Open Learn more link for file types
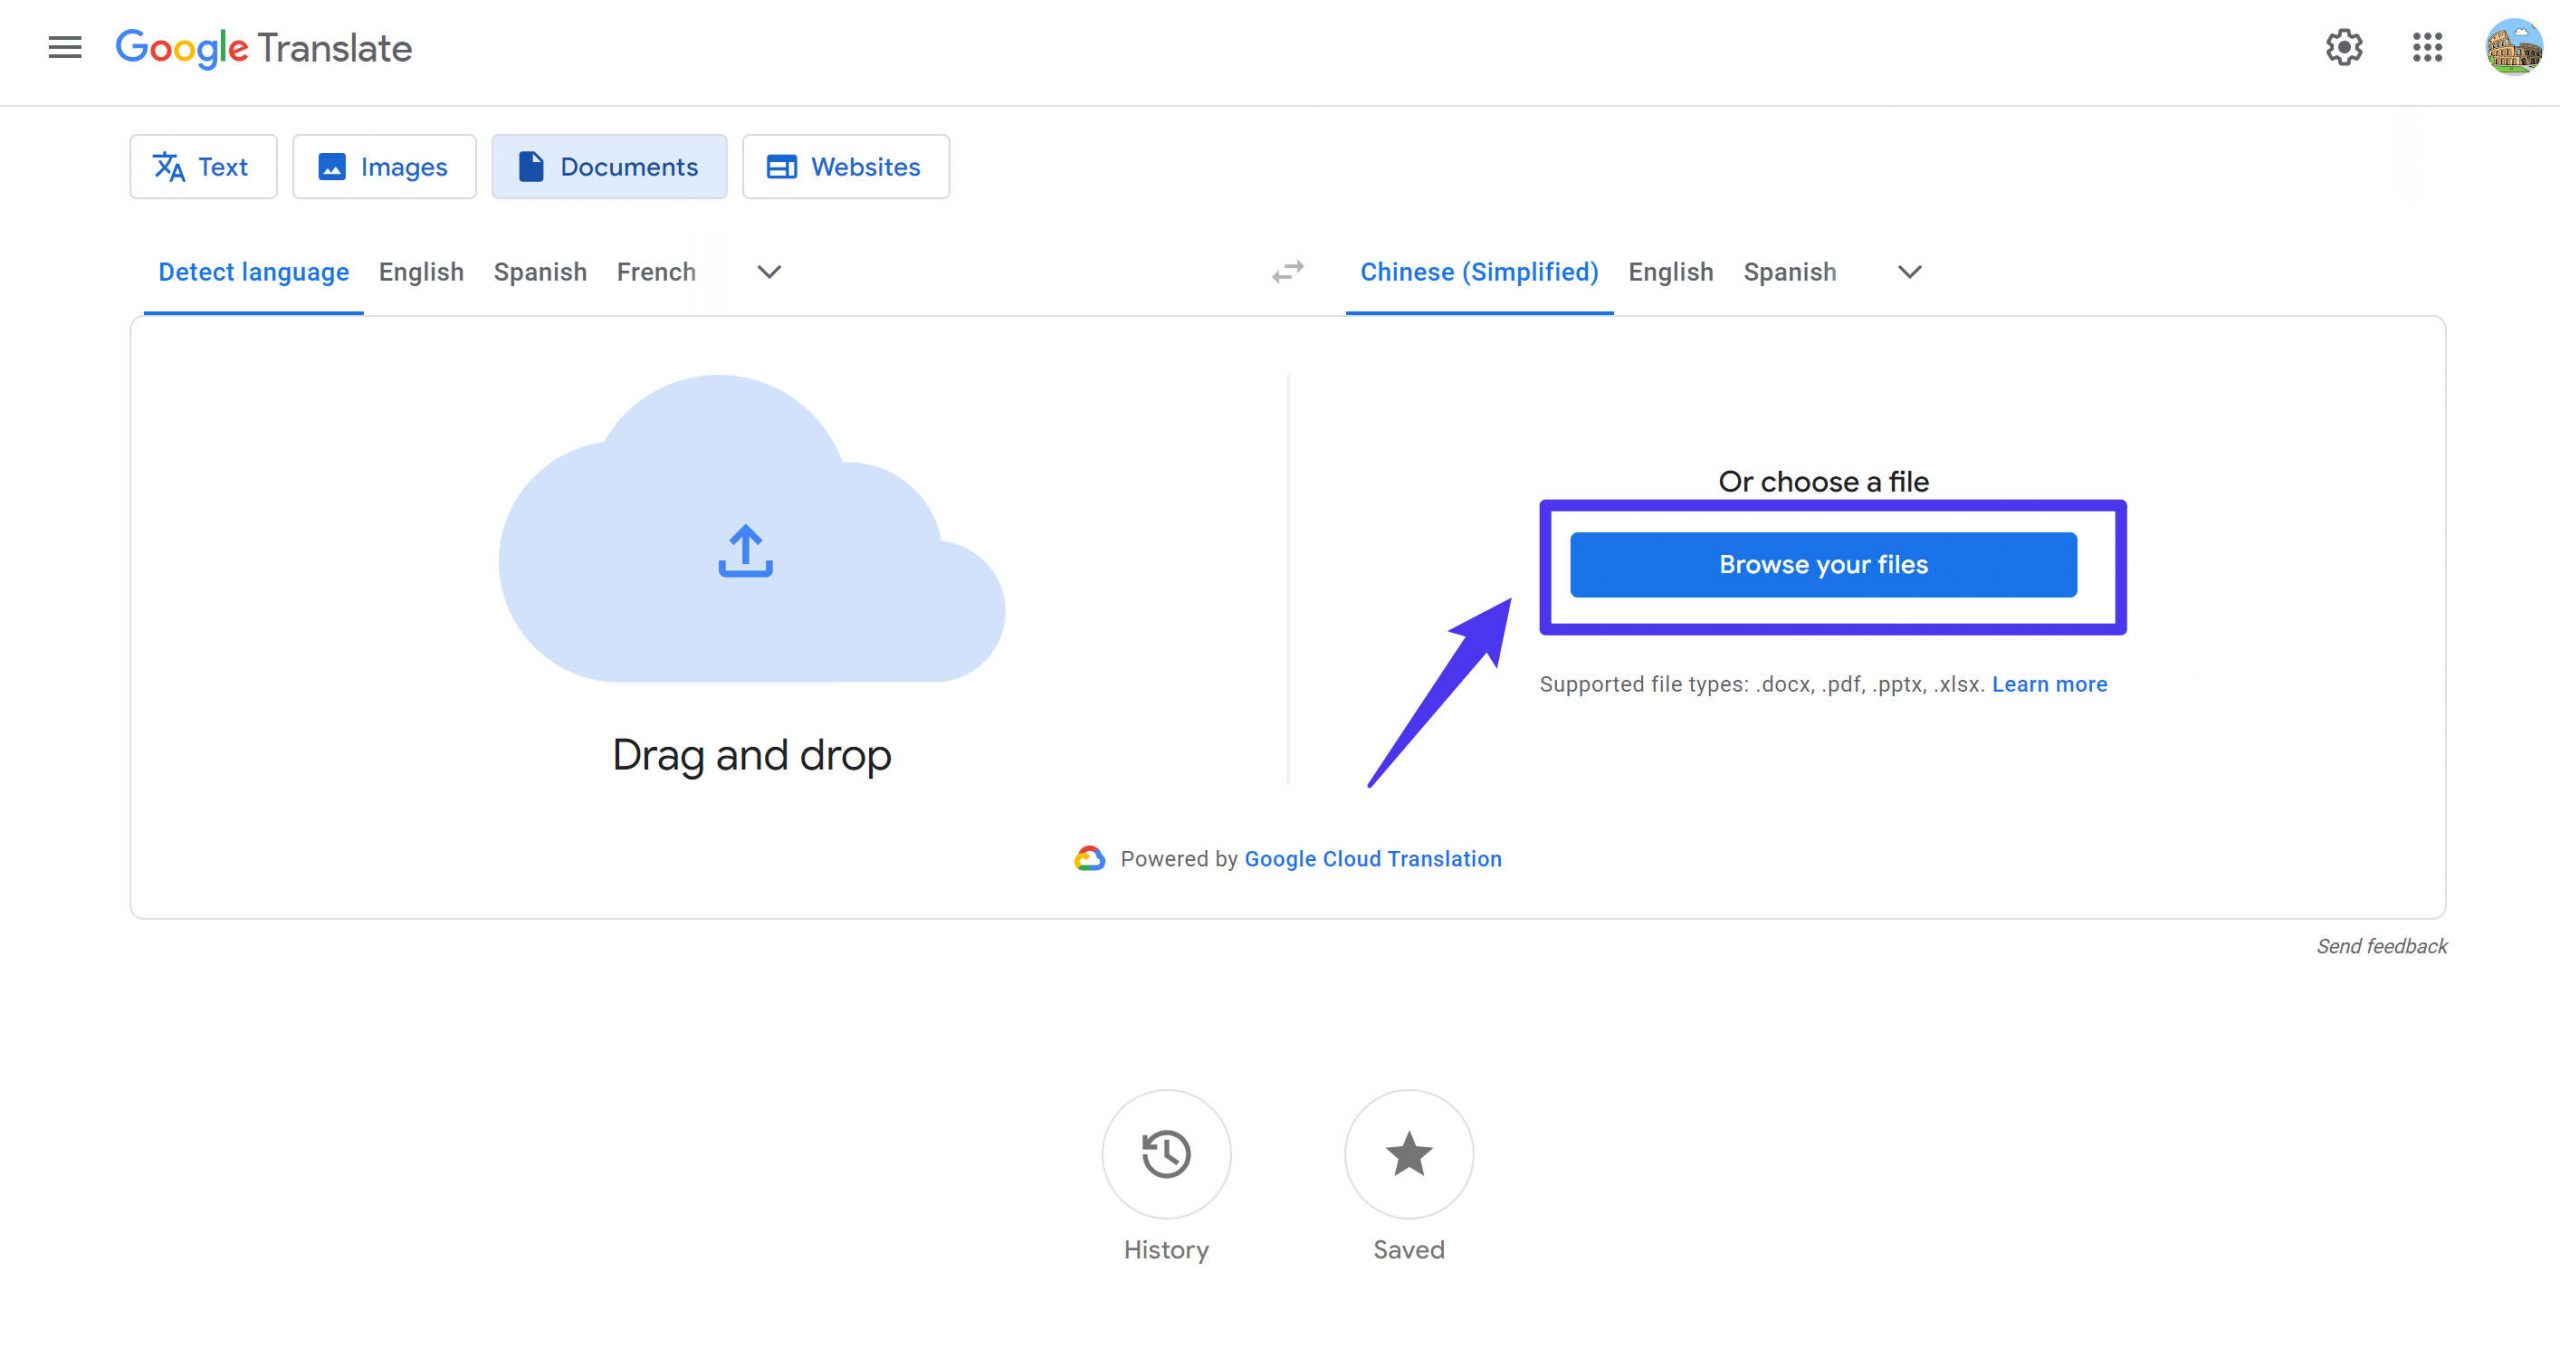 click(2049, 684)
